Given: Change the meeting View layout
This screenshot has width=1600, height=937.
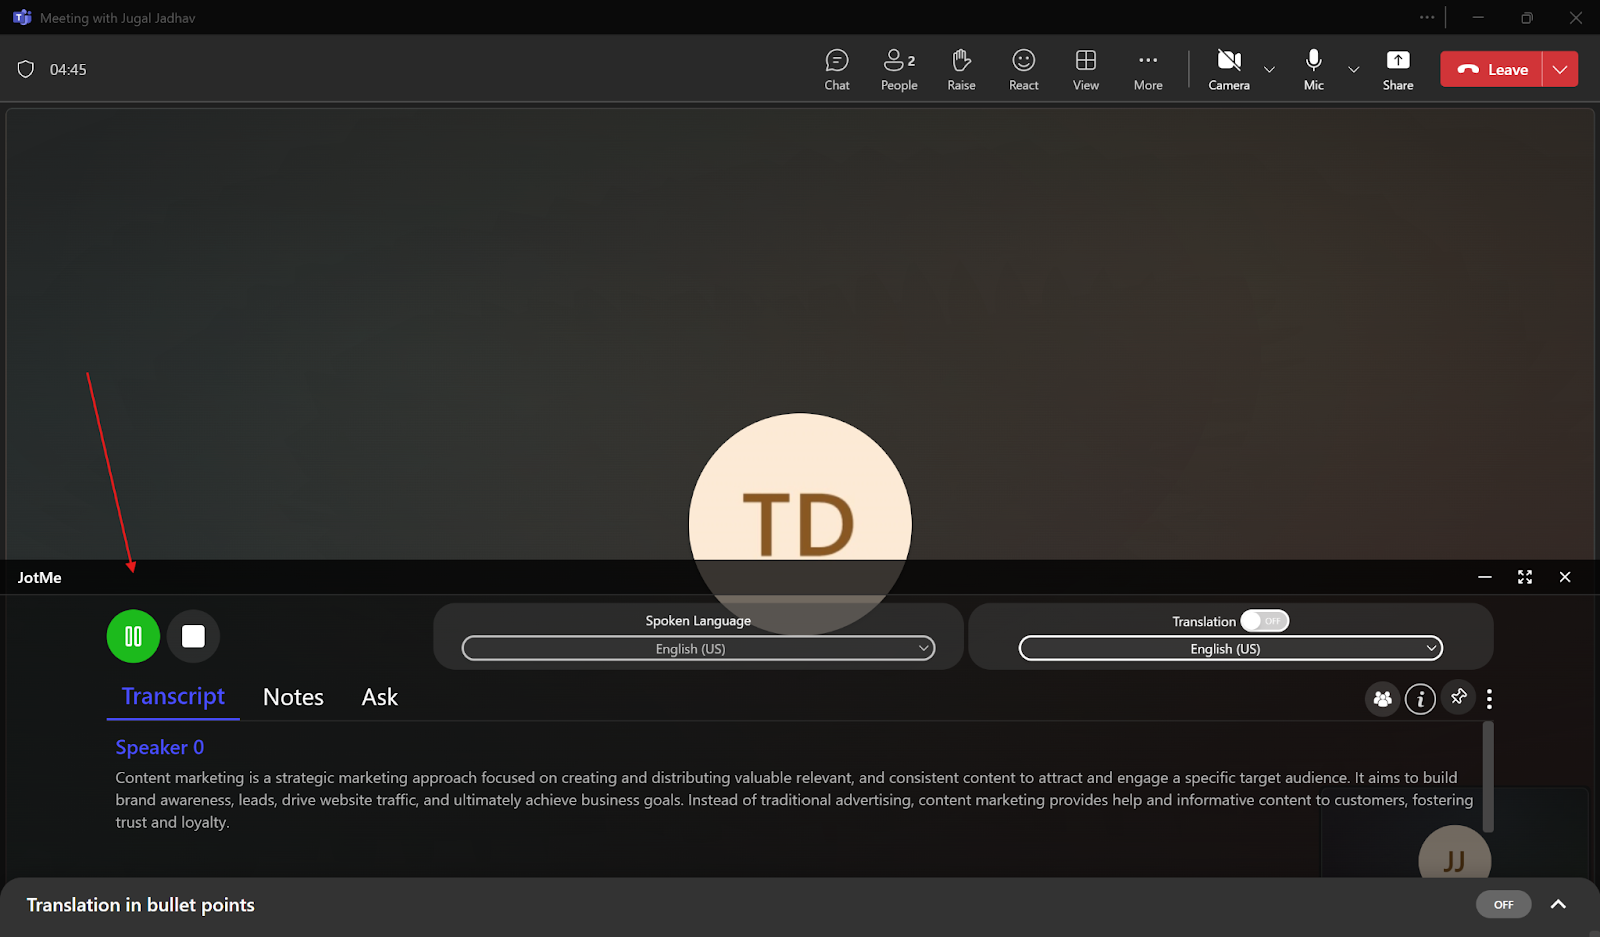Looking at the screenshot, I should click(x=1086, y=70).
